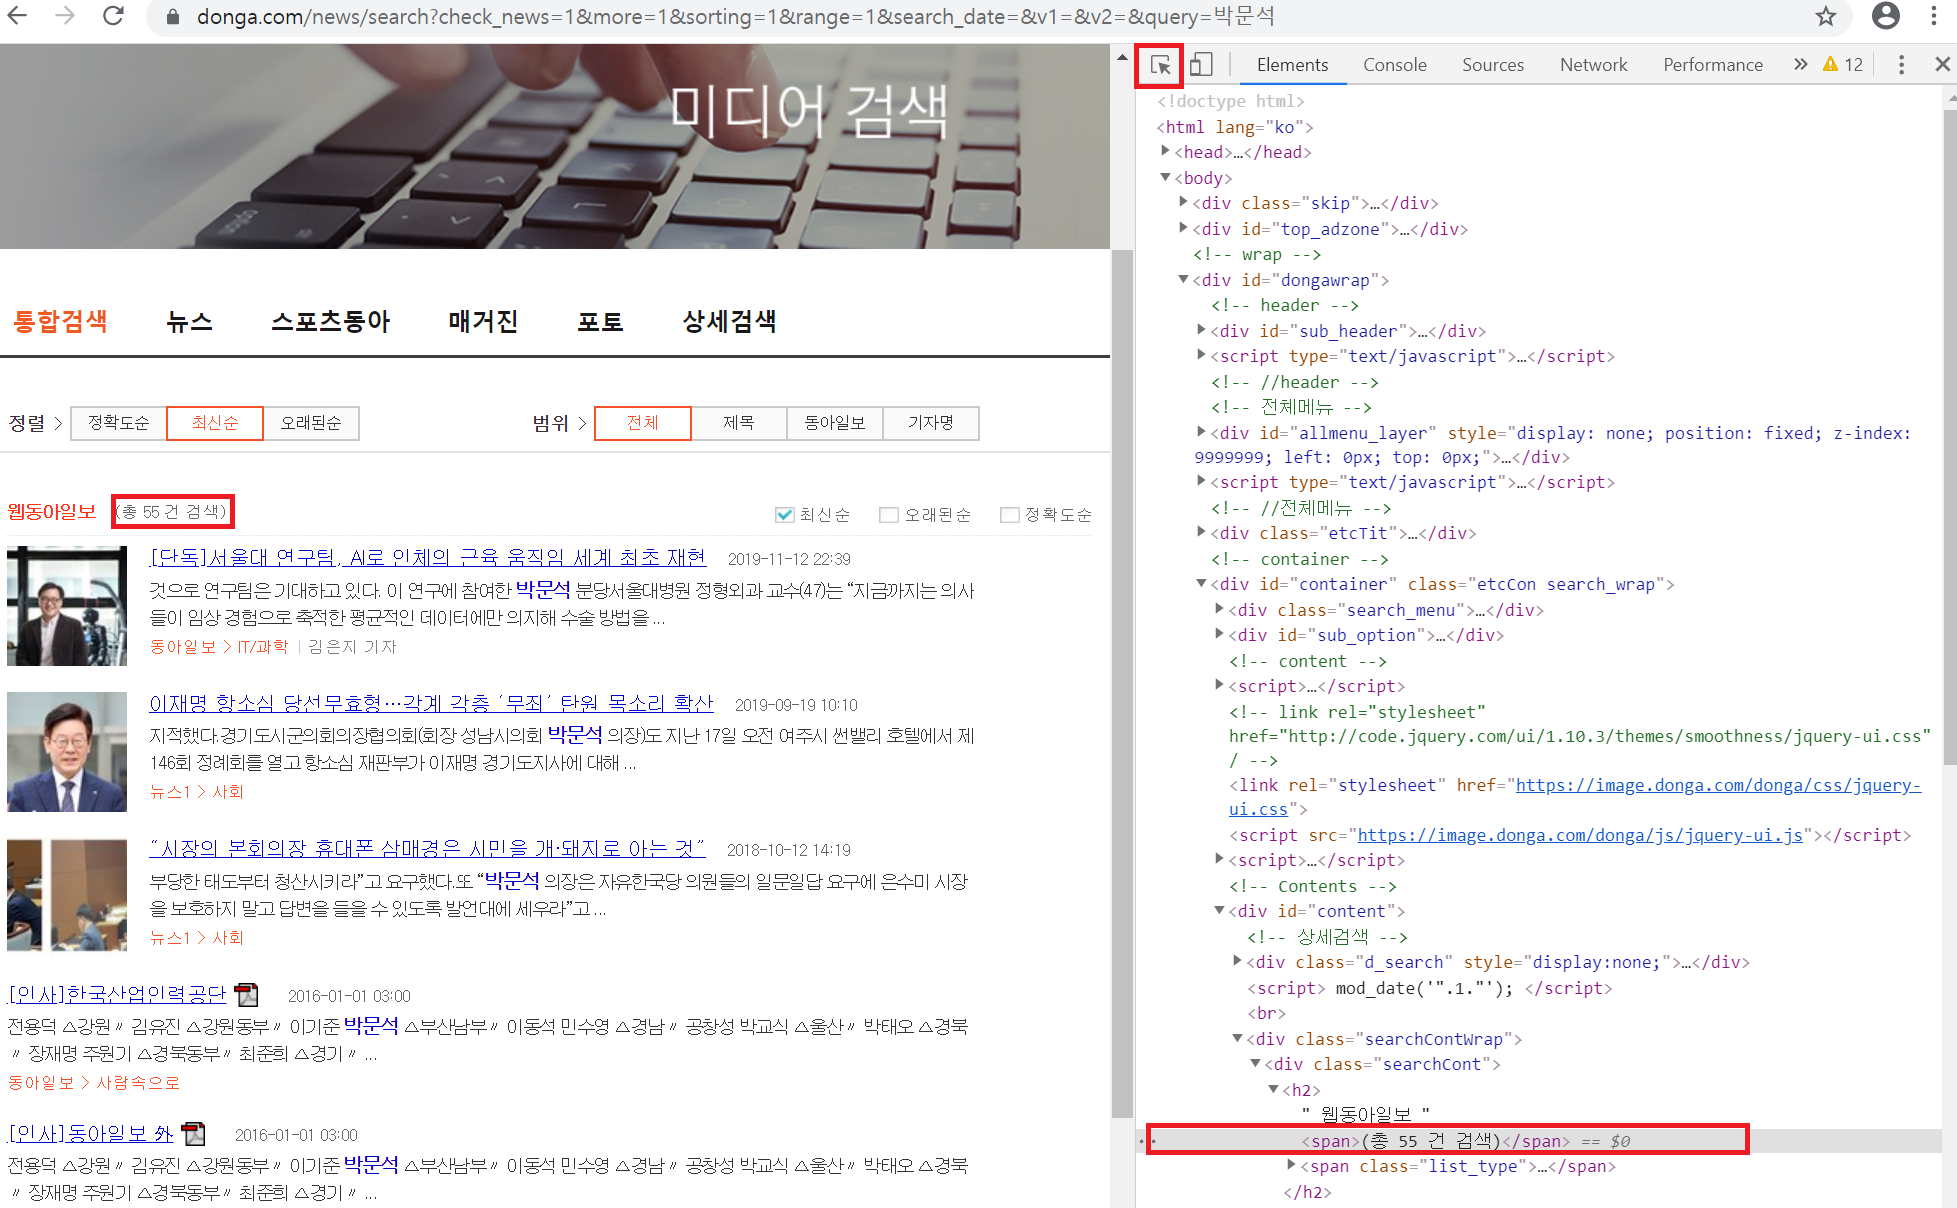Collapse the body element in DOM tree
The height and width of the screenshot is (1208, 1957).
[x=1165, y=177]
